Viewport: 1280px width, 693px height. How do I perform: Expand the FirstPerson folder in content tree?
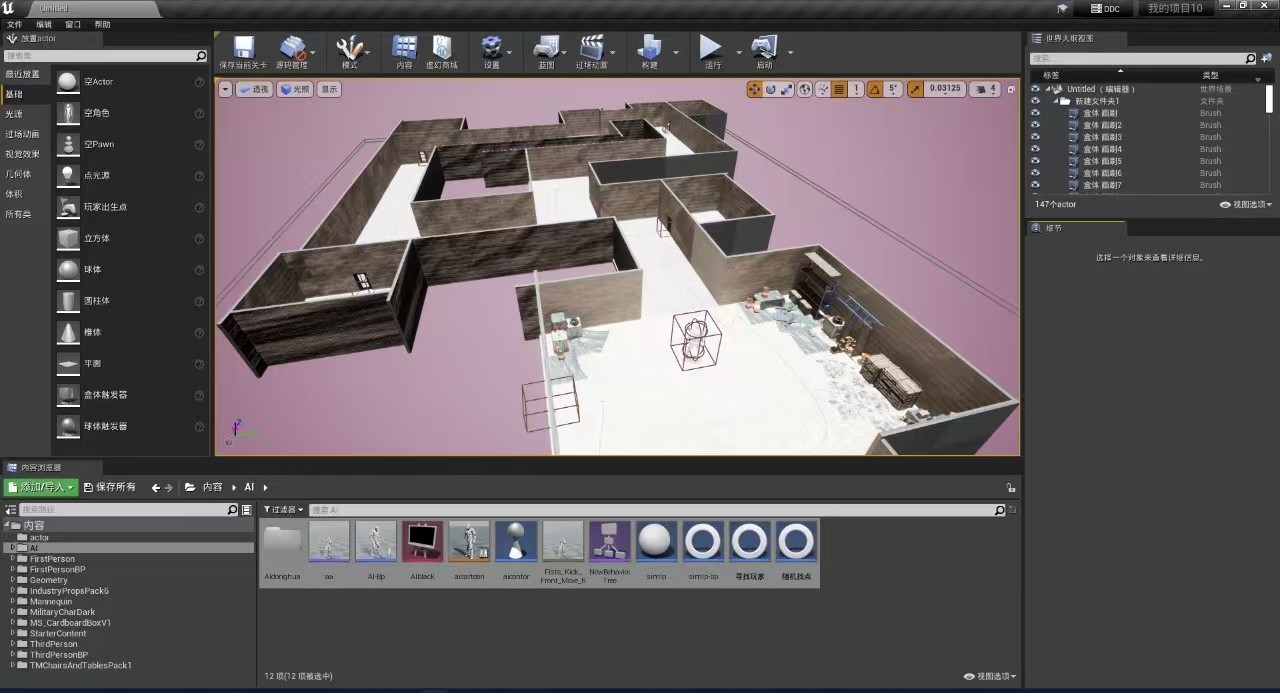[x=13, y=559]
